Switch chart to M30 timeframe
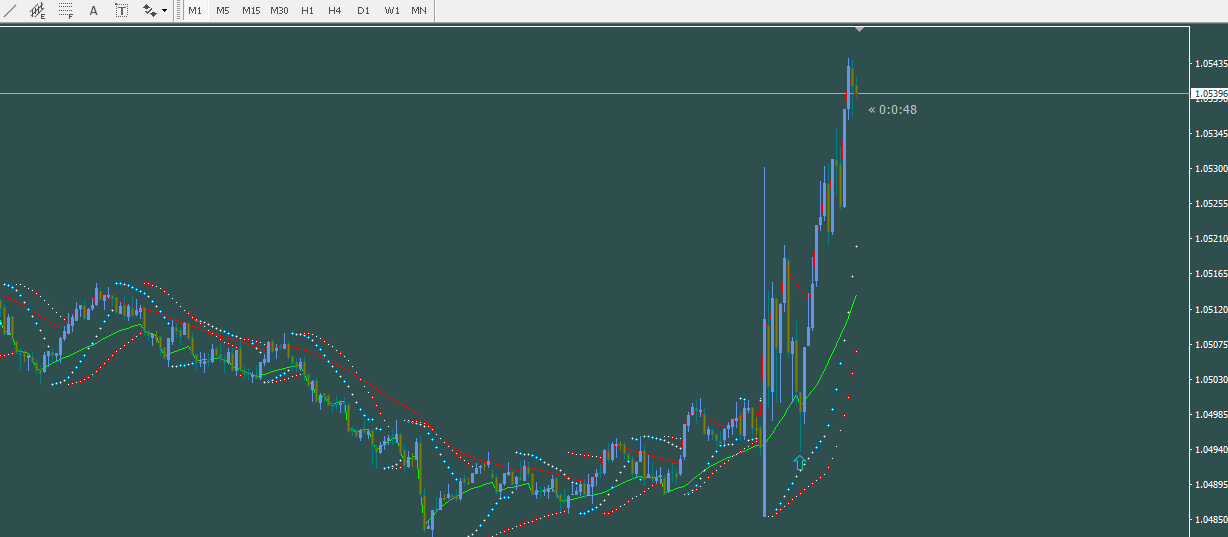This screenshot has width=1228, height=537. pos(279,11)
